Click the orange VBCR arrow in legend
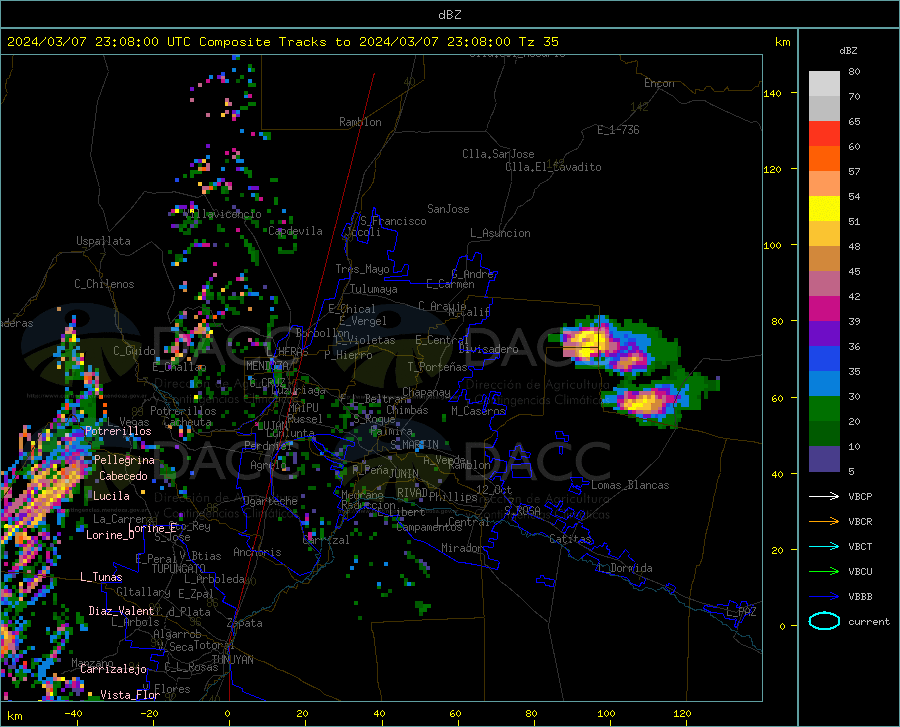Screen dimensions: 900x727 tap(824, 522)
